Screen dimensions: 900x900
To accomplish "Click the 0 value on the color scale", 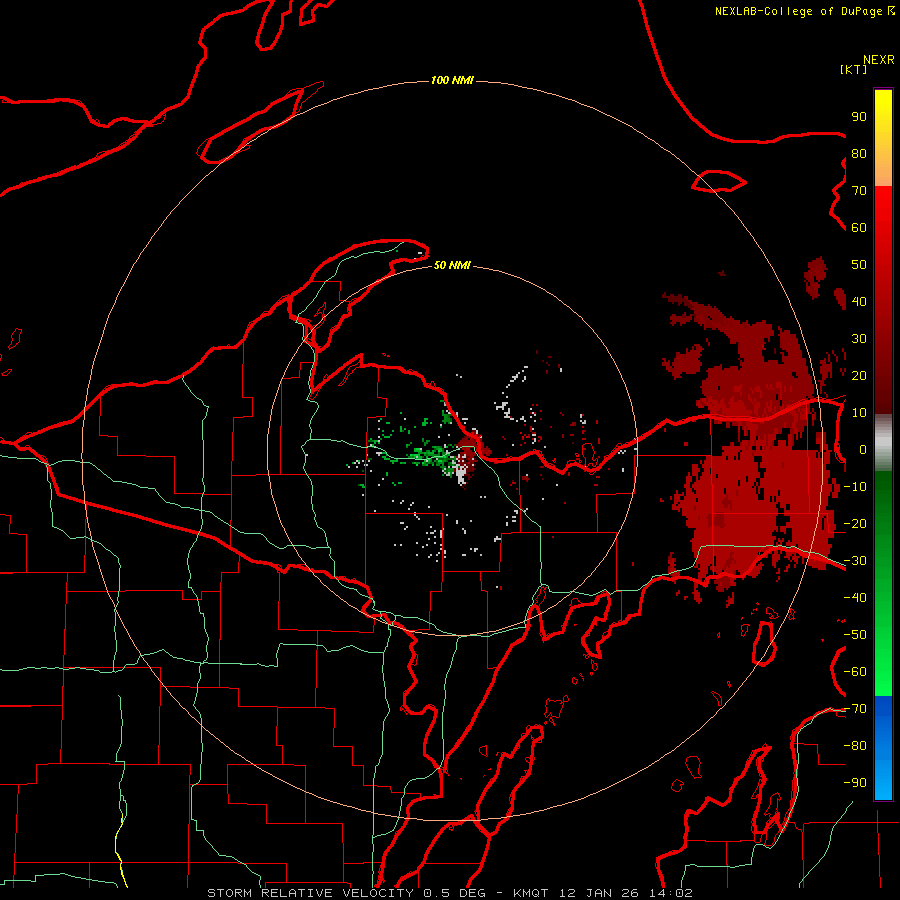I will [863, 449].
